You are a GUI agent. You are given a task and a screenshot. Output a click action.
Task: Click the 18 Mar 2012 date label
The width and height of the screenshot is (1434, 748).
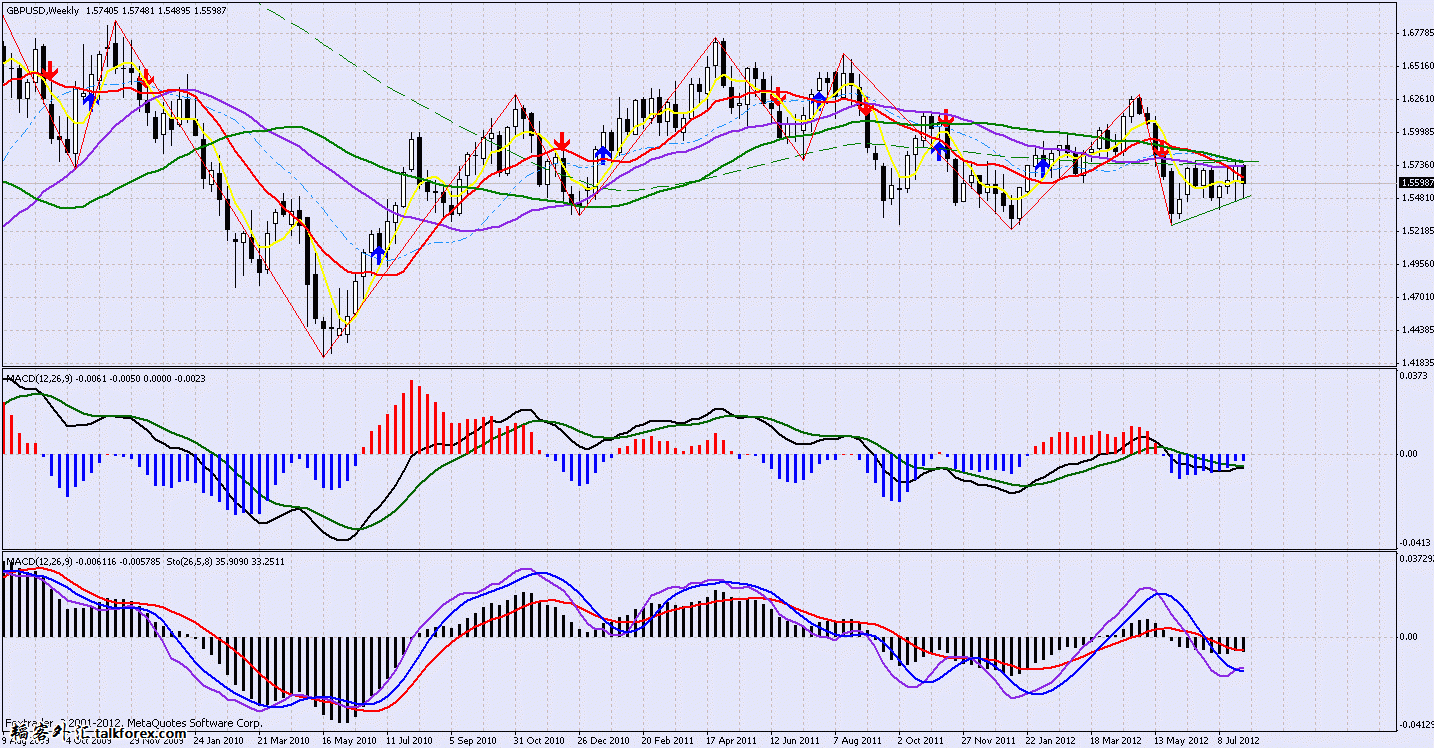click(x=1115, y=740)
